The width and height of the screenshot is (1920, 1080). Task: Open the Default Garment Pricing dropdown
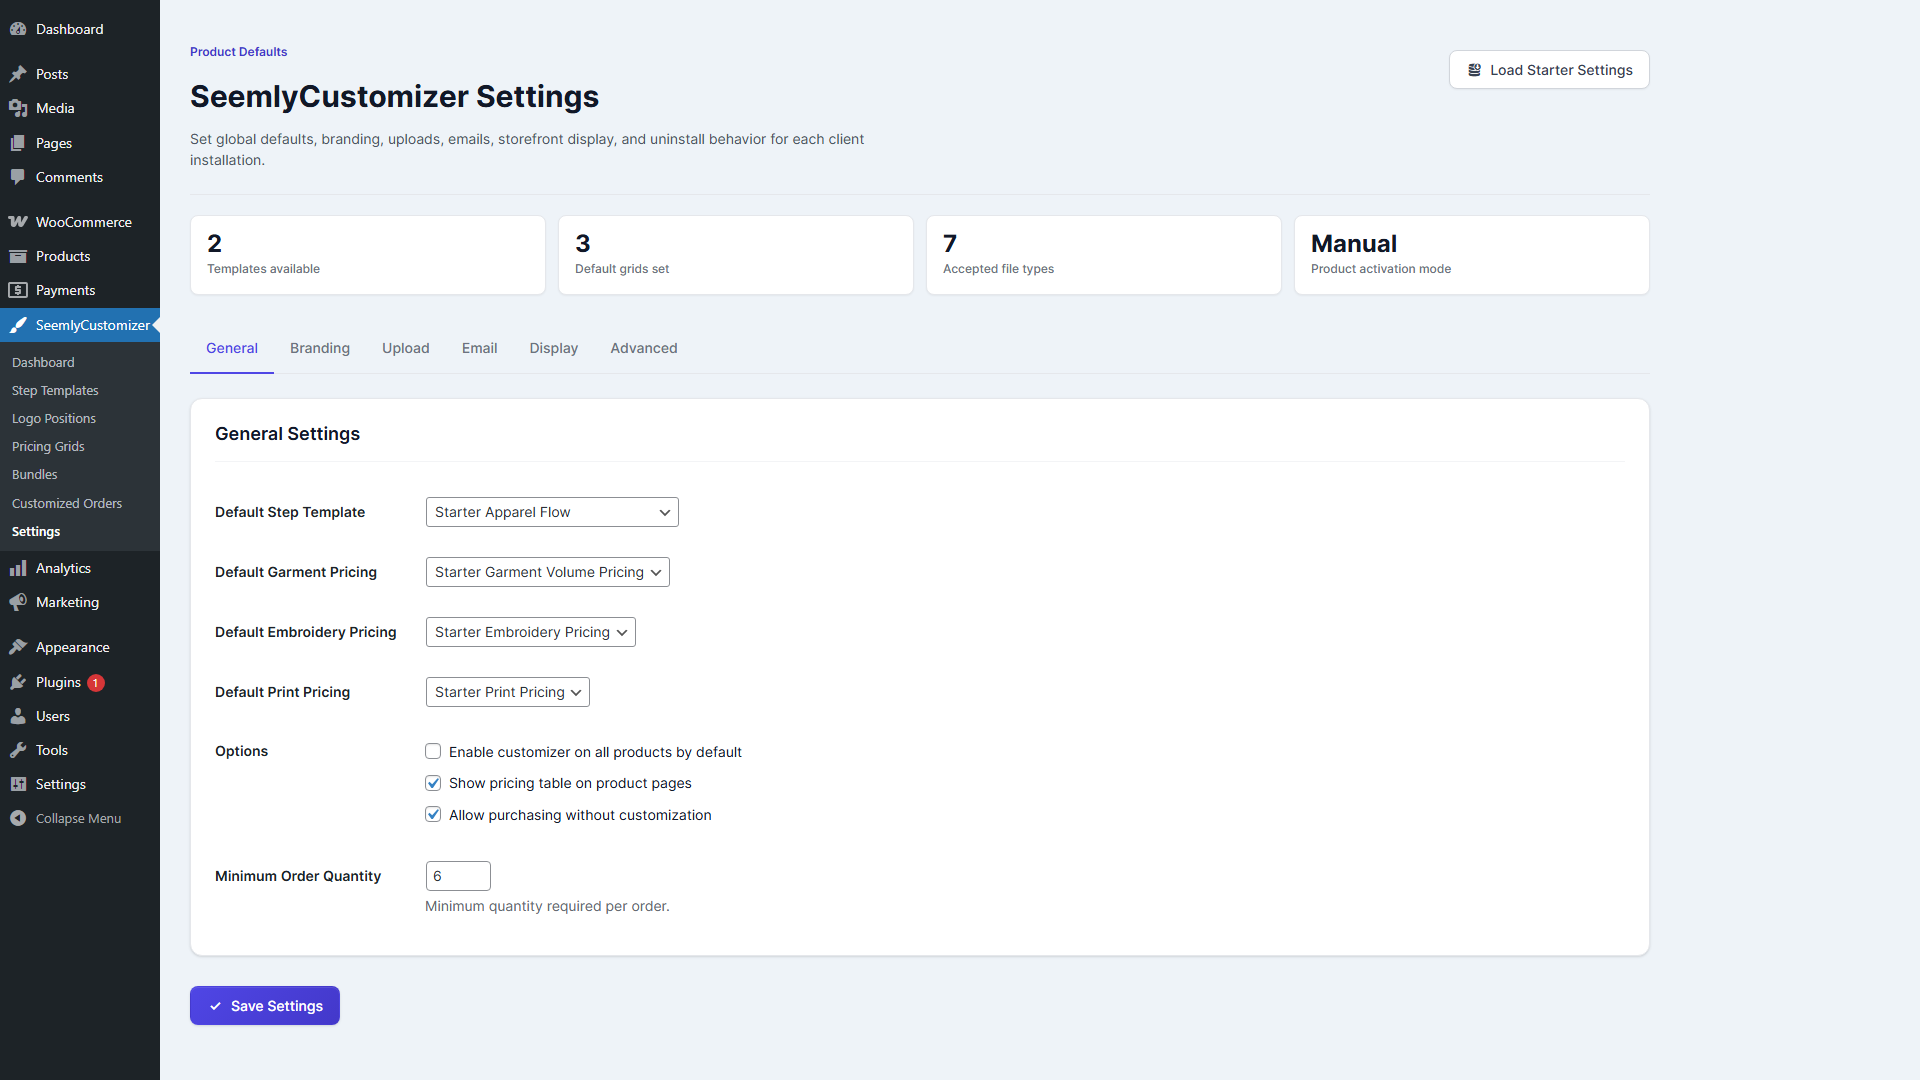[x=548, y=572]
